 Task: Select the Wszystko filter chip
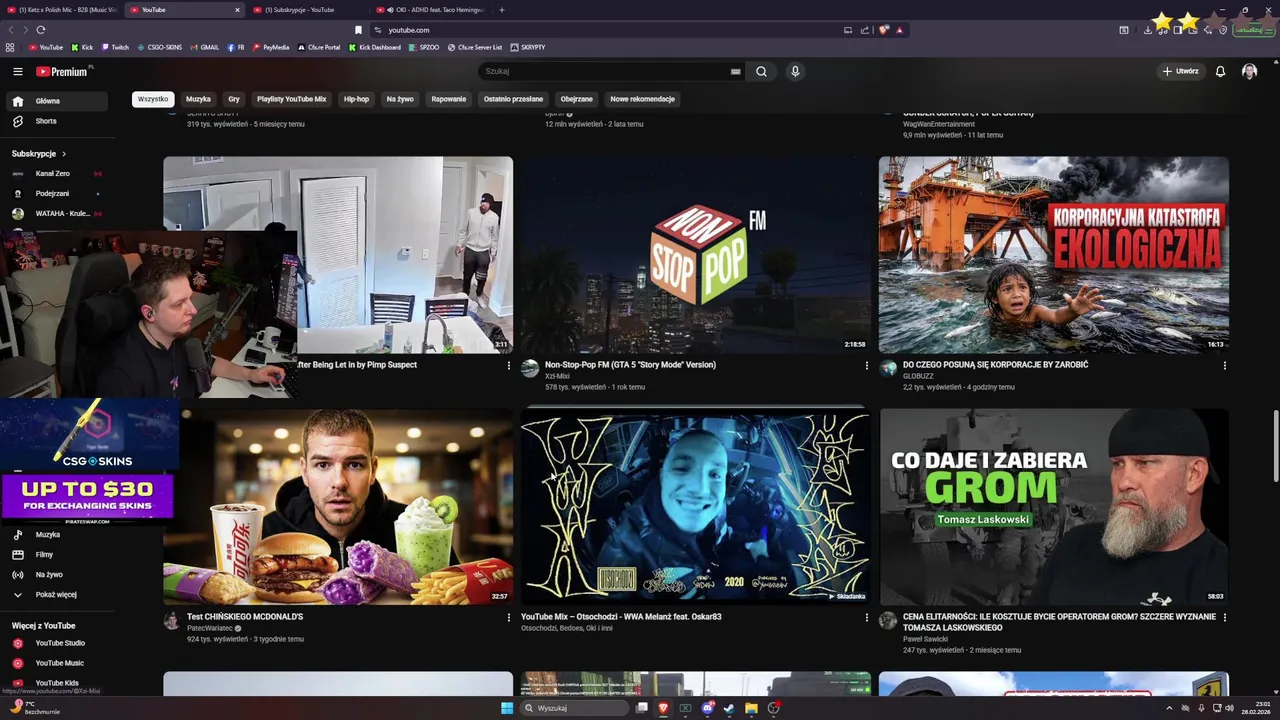coord(153,99)
